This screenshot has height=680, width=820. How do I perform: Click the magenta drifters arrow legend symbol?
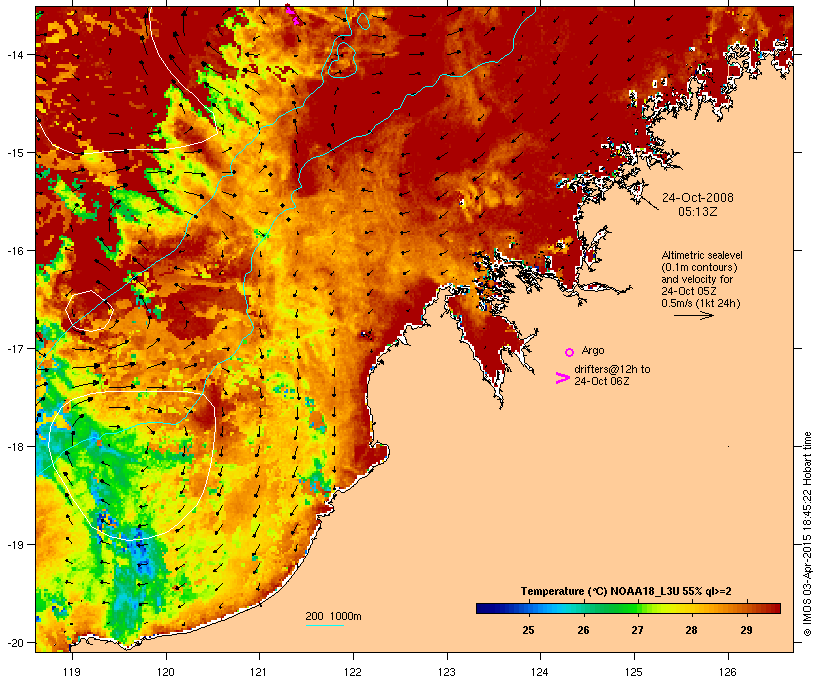tap(562, 378)
